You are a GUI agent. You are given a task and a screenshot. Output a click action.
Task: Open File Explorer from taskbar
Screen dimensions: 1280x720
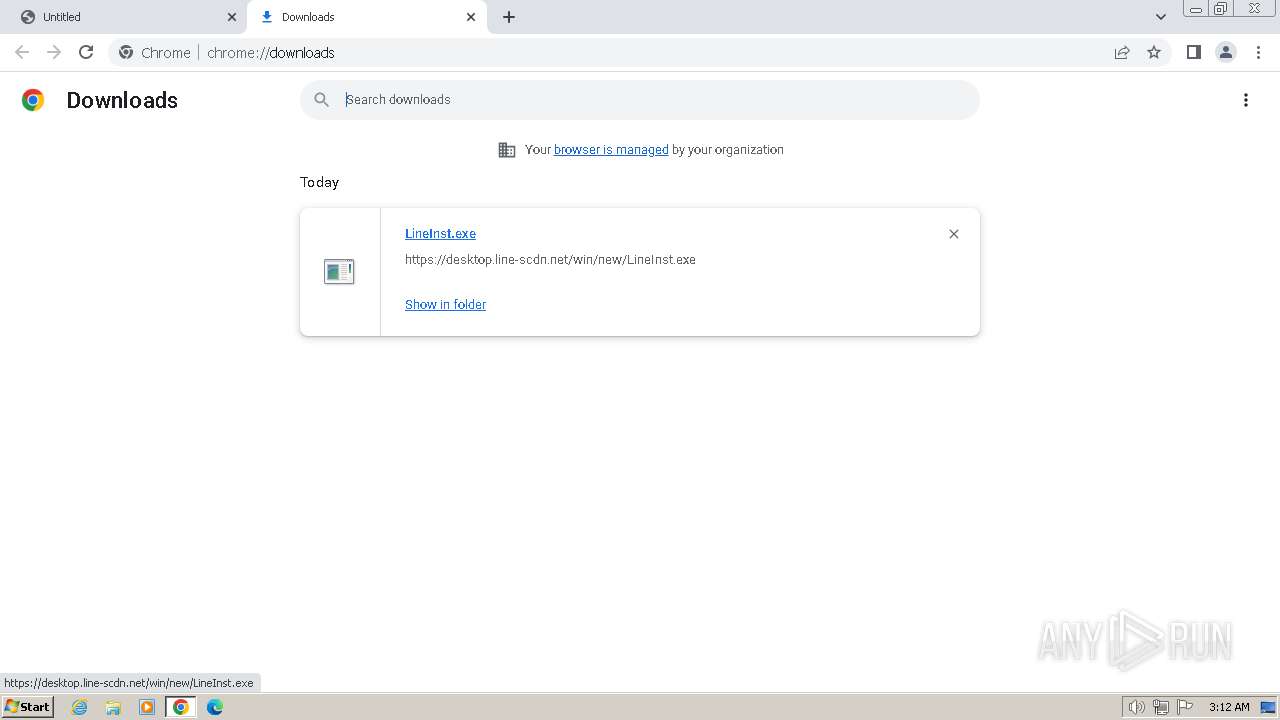point(113,707)
